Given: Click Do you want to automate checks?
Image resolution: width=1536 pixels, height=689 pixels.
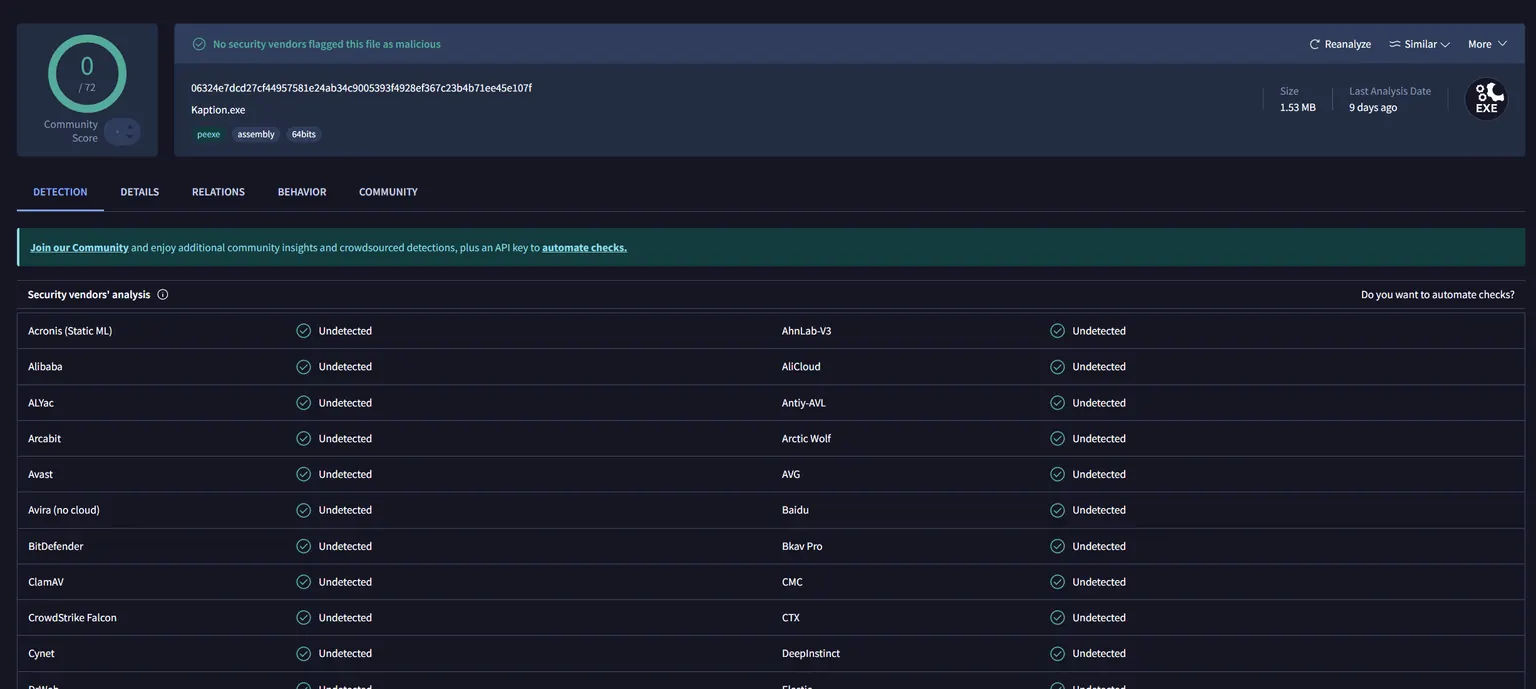Looking at the screenshot, I should pyautogui.click(x=1438, y=292).
